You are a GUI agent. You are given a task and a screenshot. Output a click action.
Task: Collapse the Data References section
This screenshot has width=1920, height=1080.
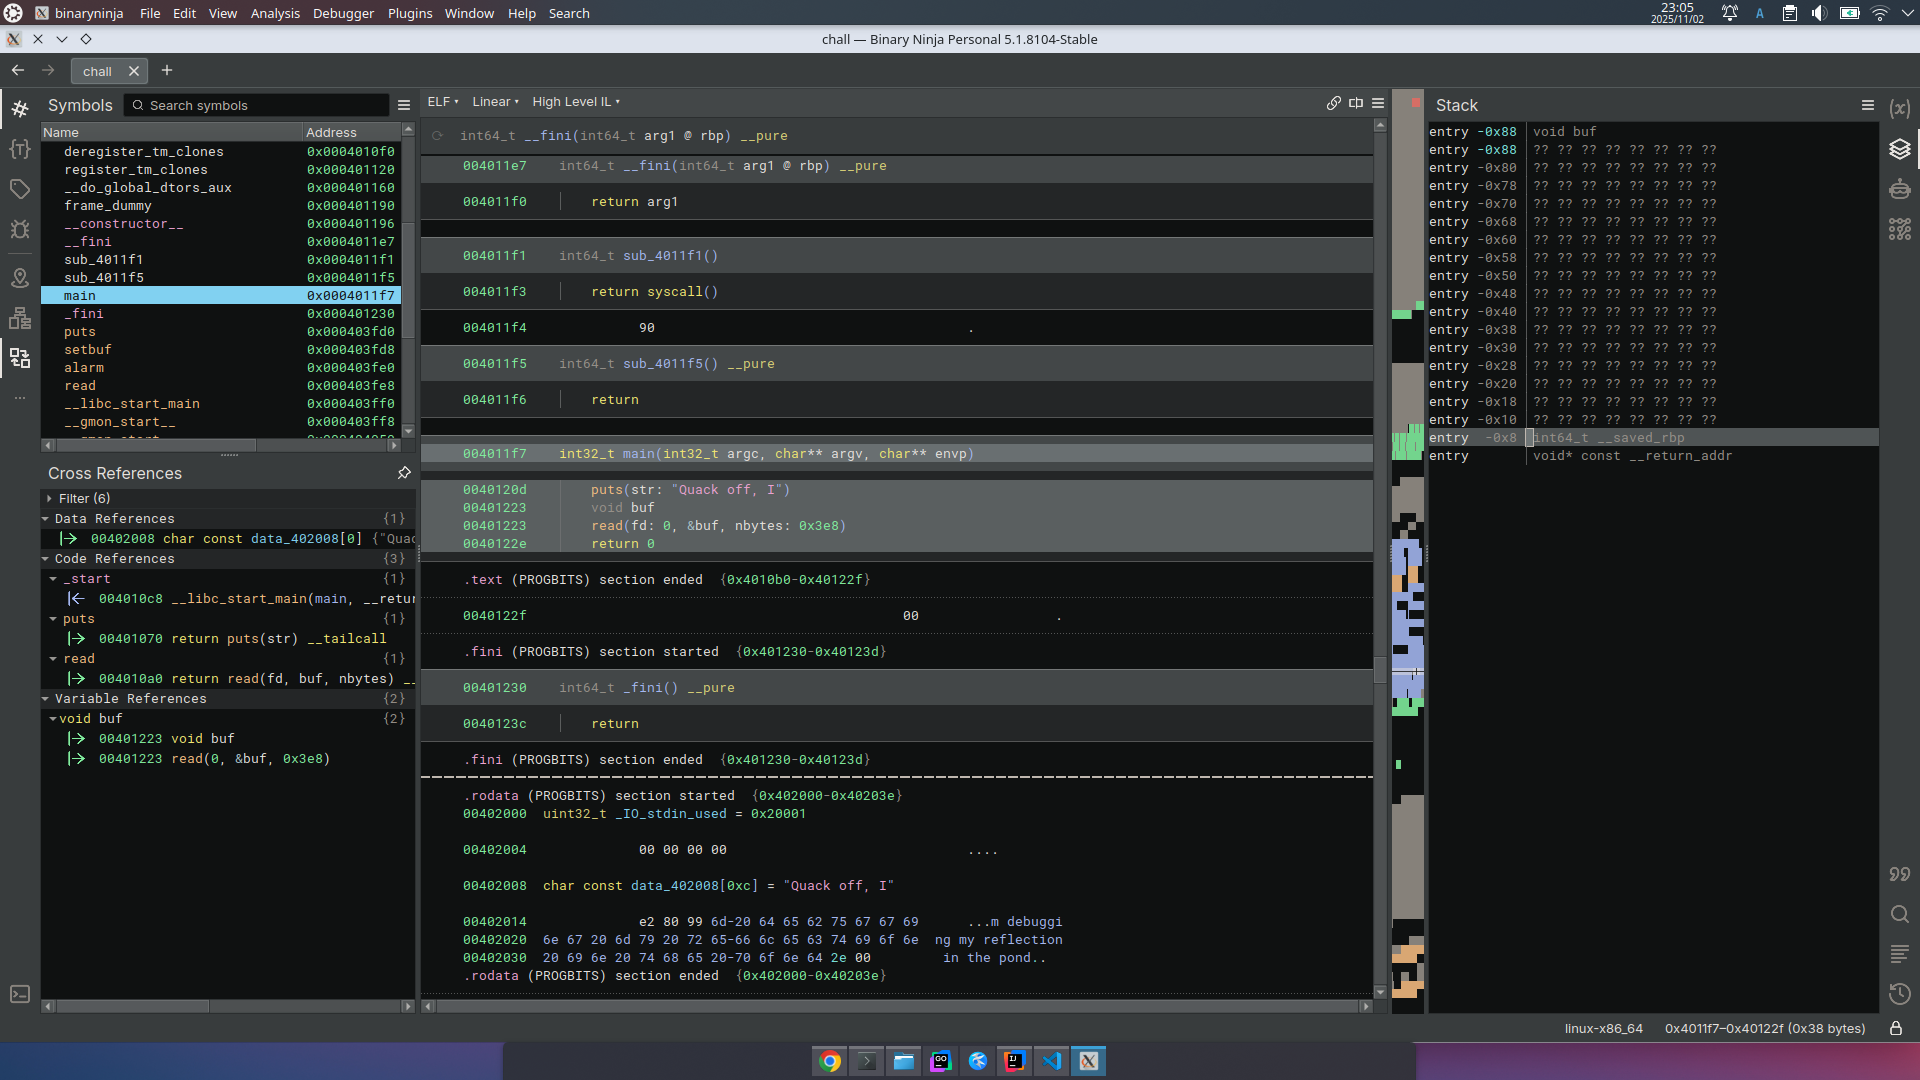[x=44, y=518]
